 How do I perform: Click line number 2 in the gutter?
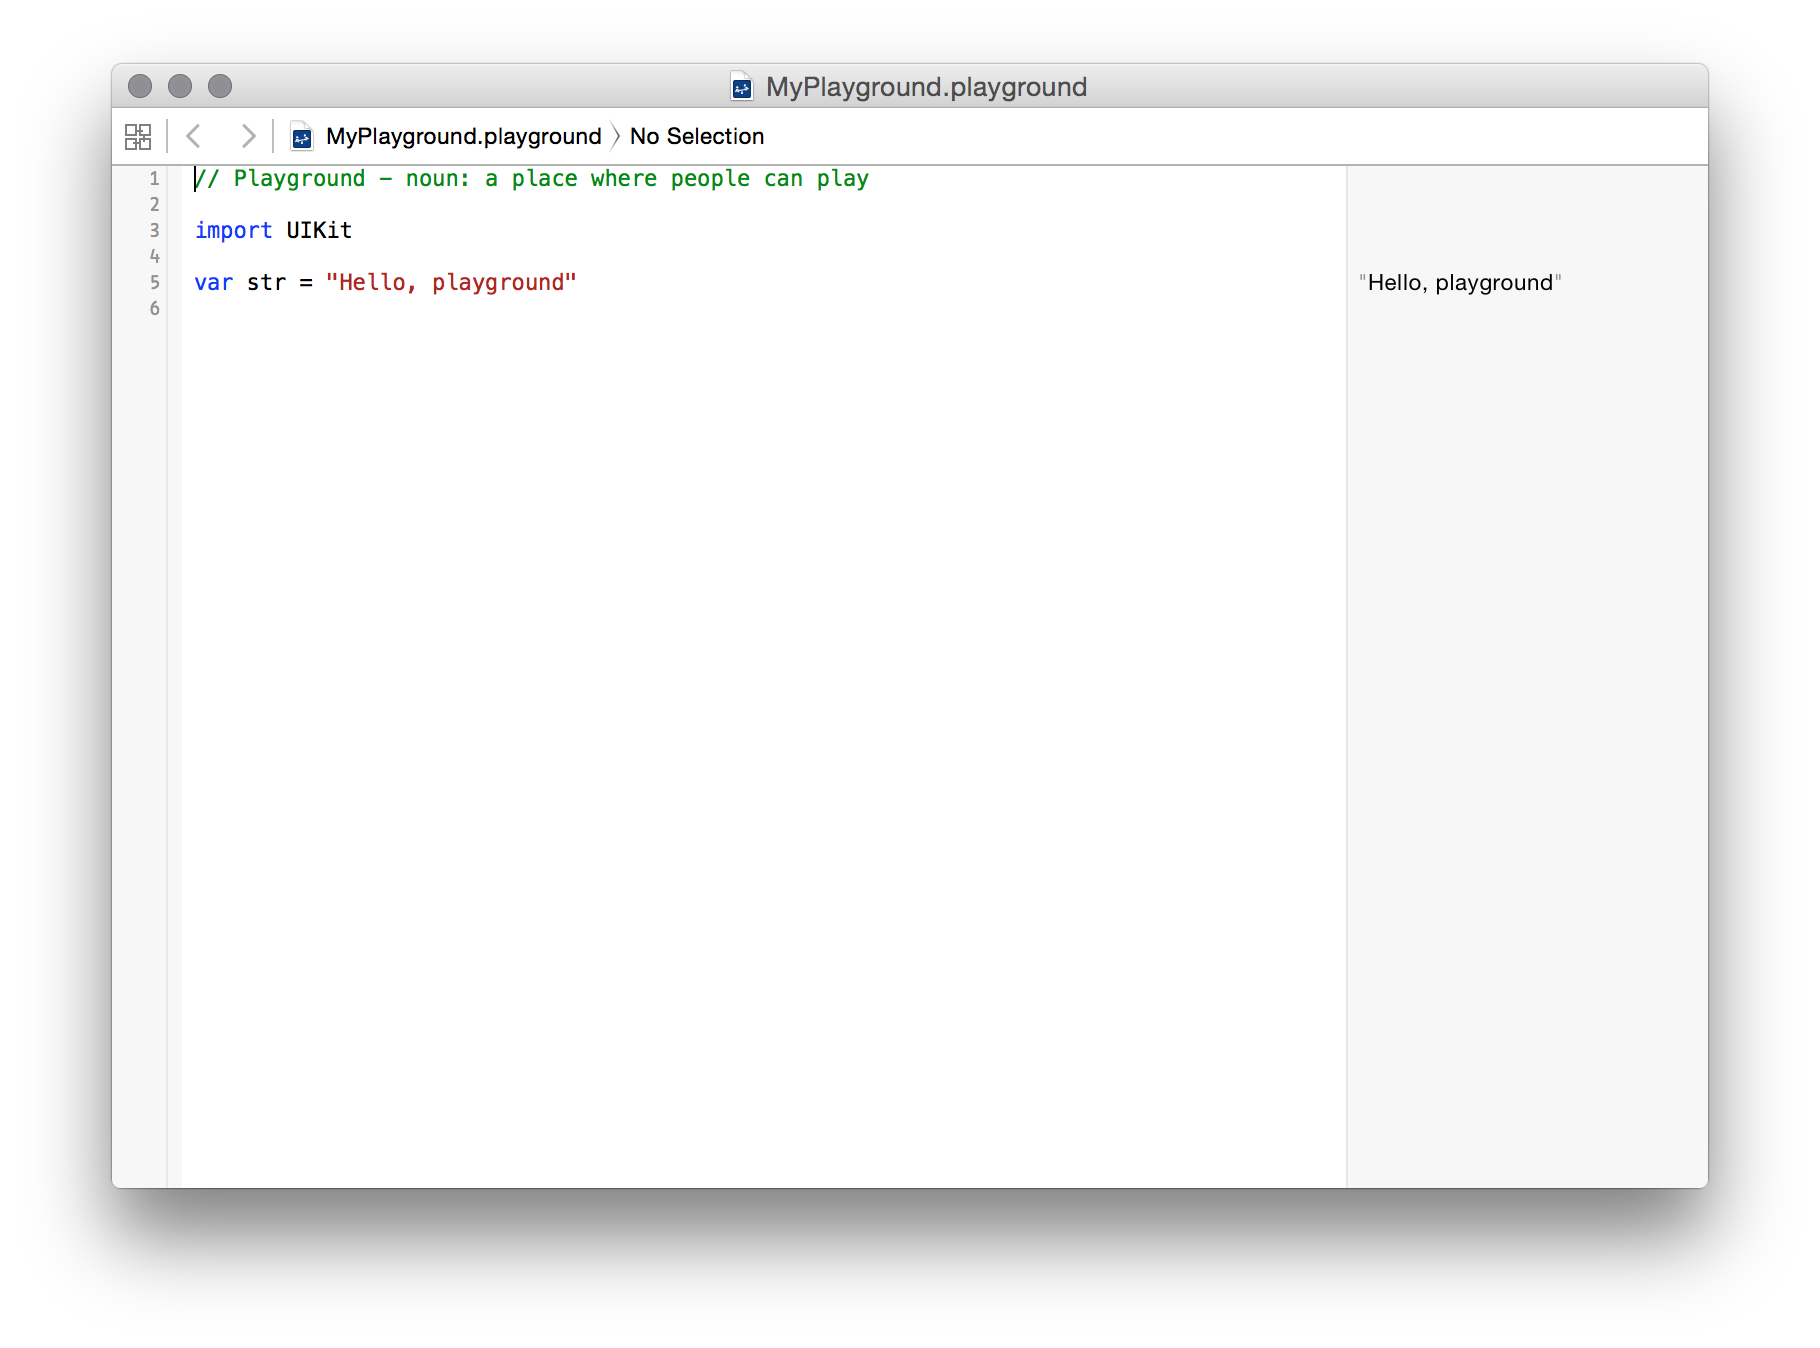[155, 205]
